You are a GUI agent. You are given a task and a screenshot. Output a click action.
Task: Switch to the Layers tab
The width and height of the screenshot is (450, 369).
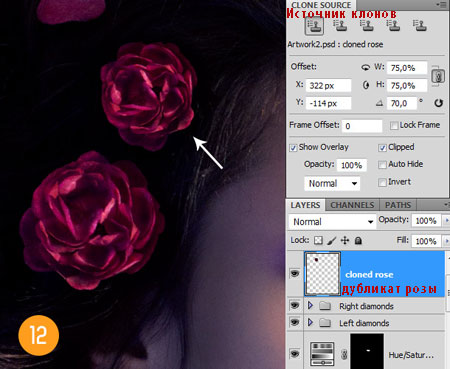(305, 205)
